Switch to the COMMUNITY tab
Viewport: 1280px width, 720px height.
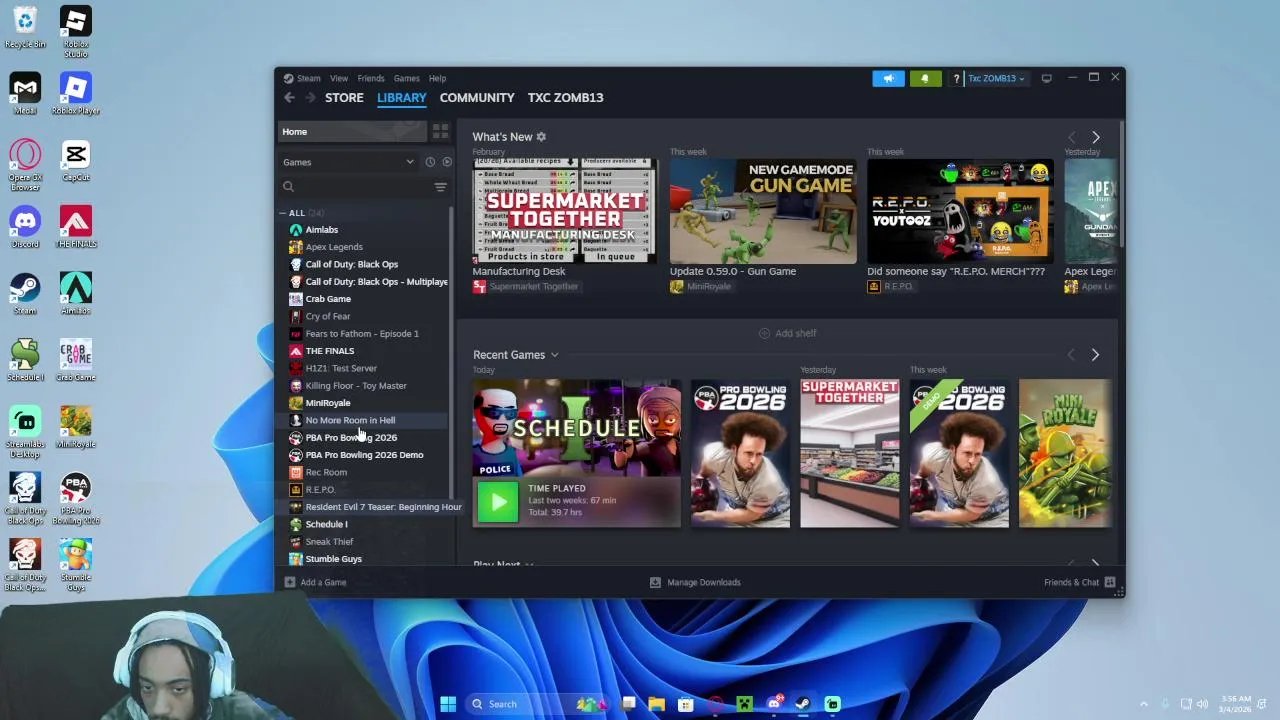pyautogui.click(x=477, y=97)
